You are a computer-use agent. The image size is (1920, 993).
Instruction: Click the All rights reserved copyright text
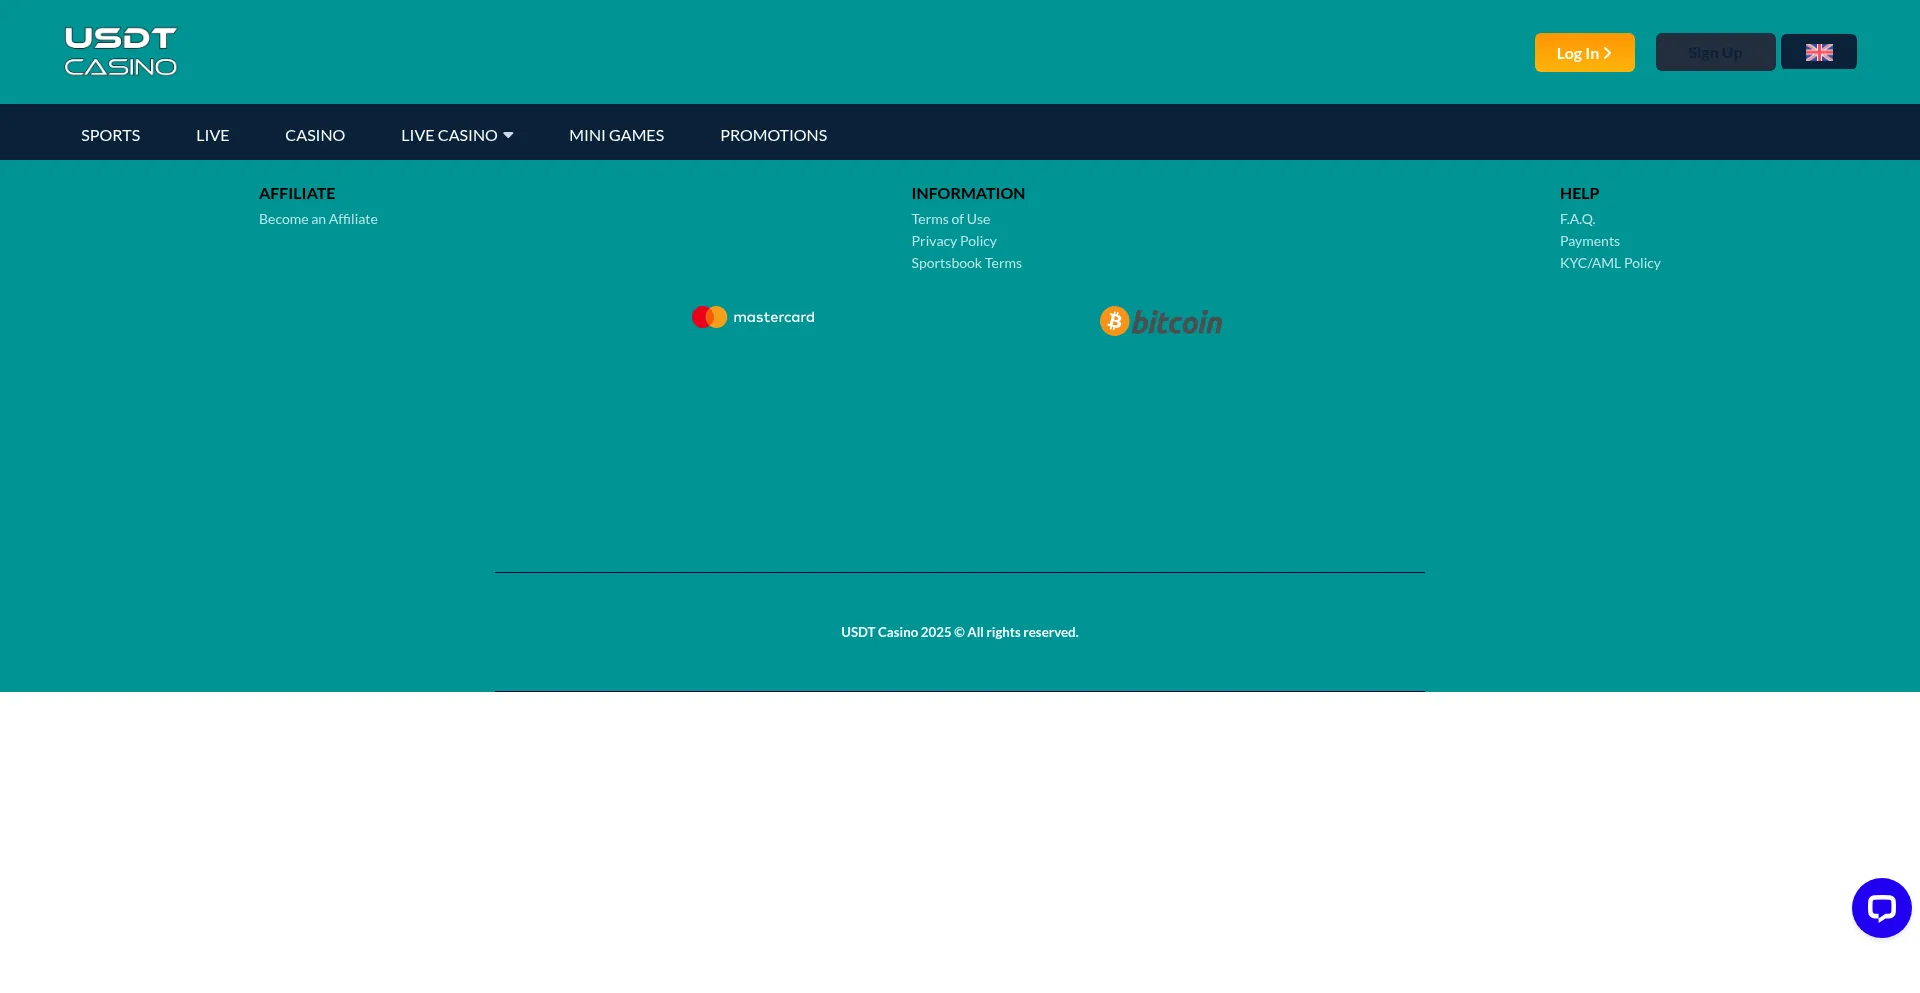coord(959,632)
